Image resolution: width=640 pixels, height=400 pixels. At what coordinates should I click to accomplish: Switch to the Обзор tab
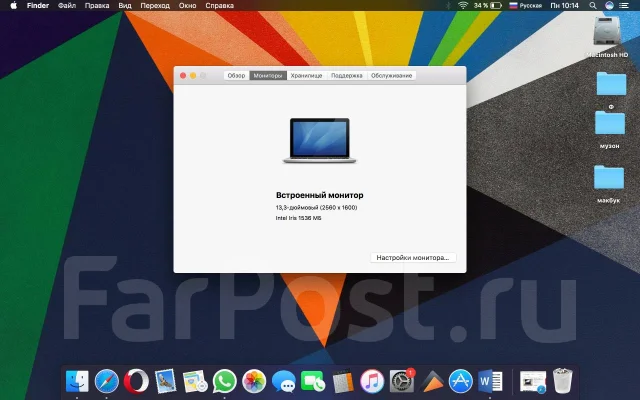click(236, 76)
